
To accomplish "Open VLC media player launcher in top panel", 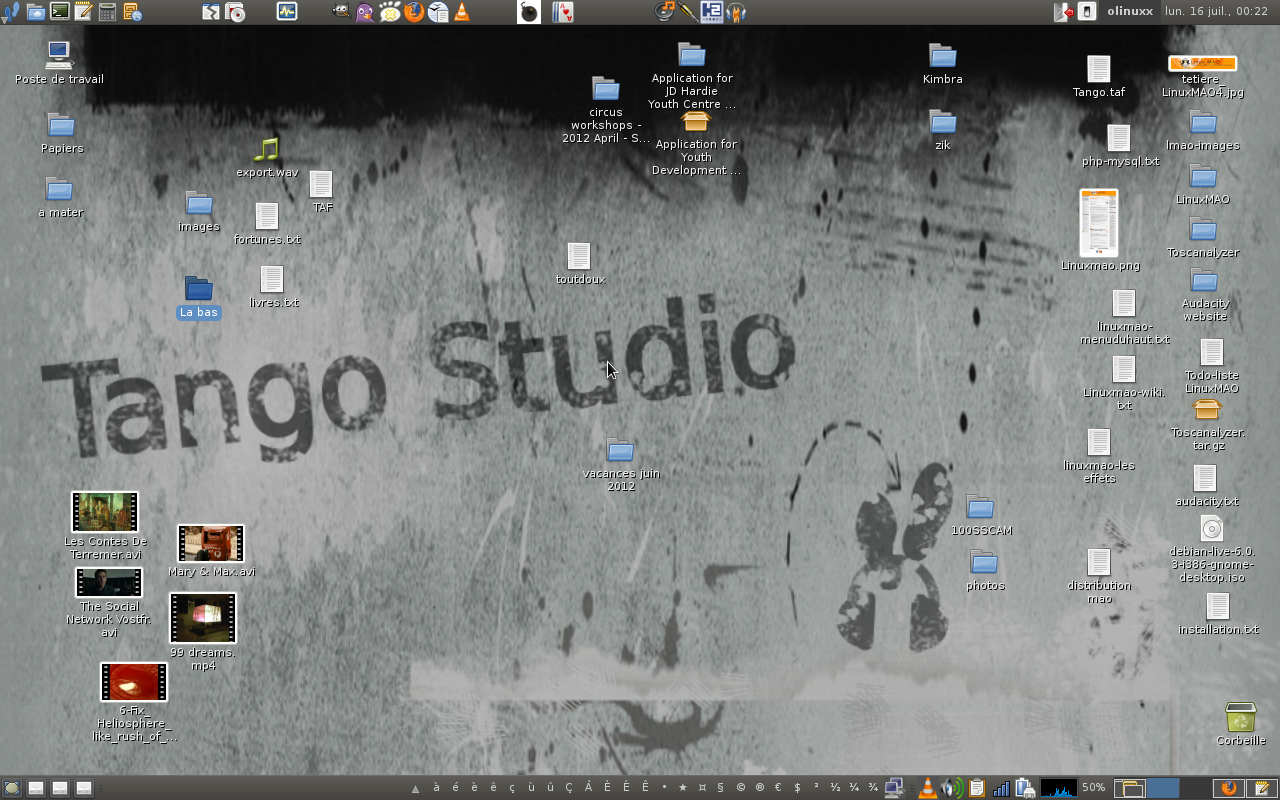I will (x=461, y=12).
